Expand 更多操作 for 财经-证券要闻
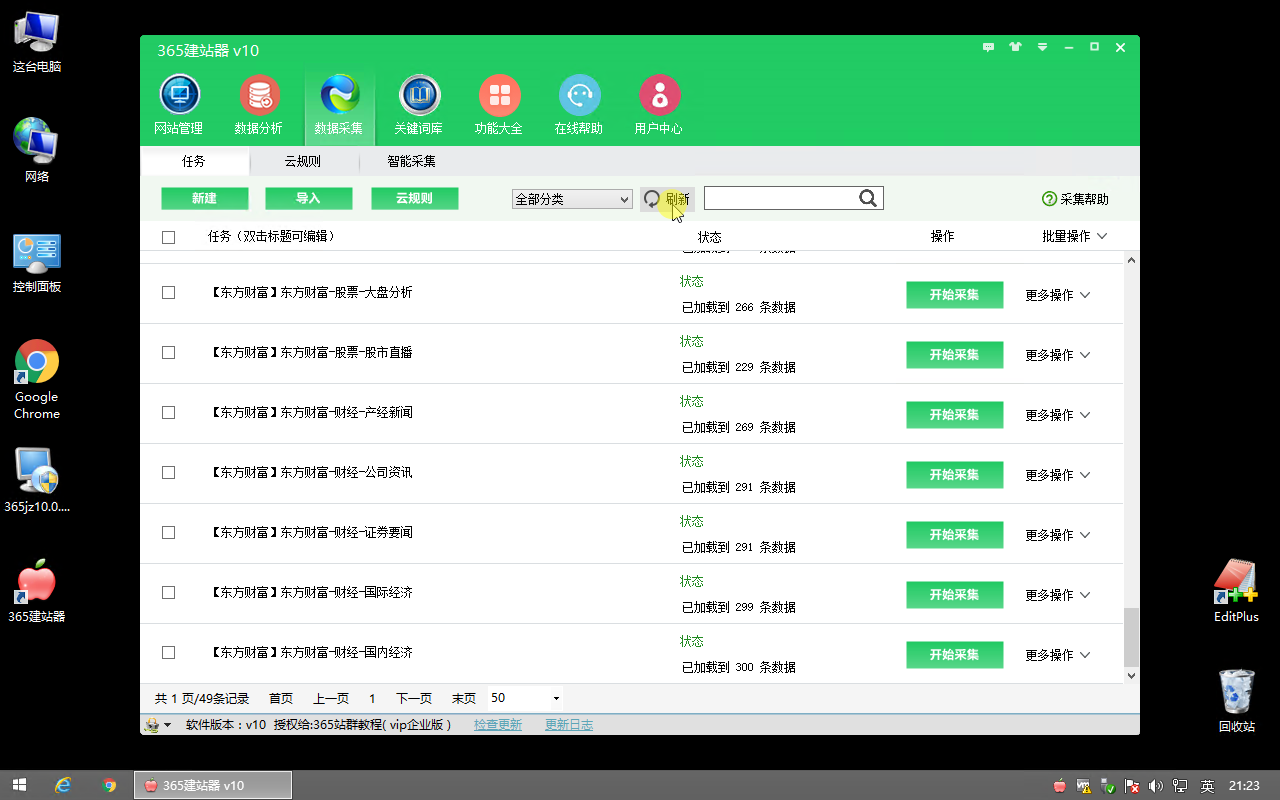 pos(1057,535)
